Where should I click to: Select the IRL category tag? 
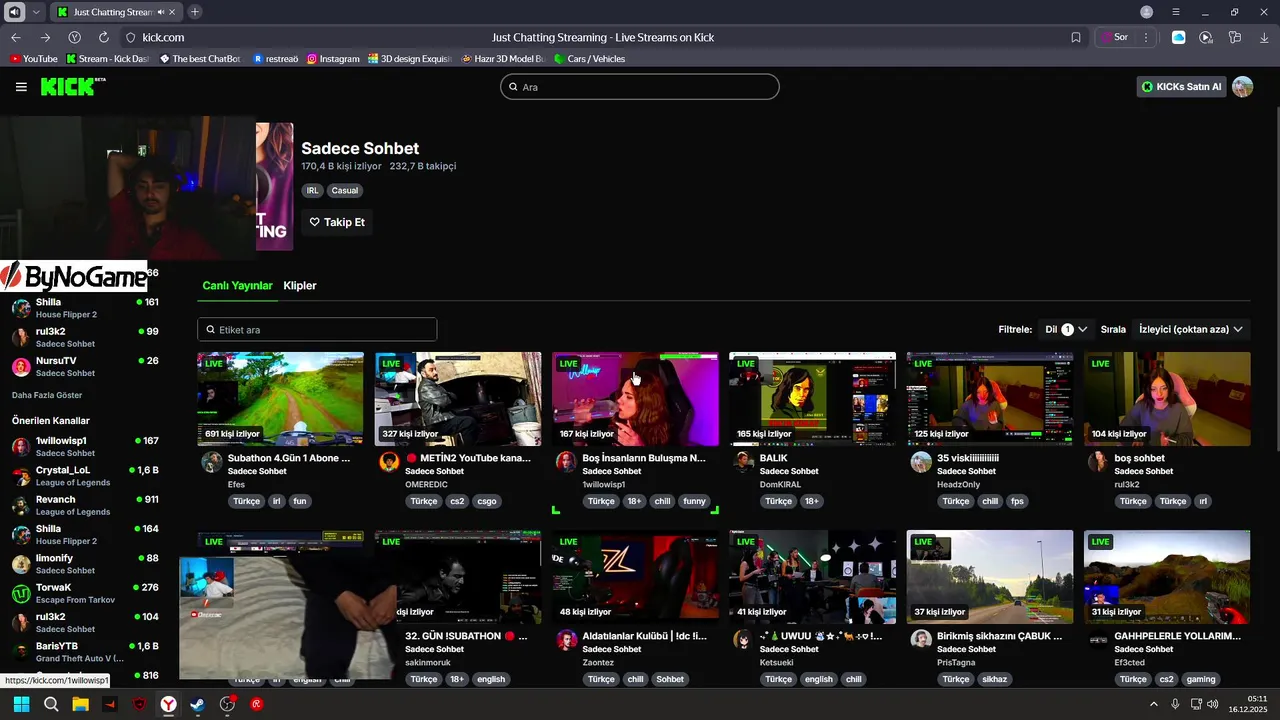pyautogui.click(x=313, y=190)
